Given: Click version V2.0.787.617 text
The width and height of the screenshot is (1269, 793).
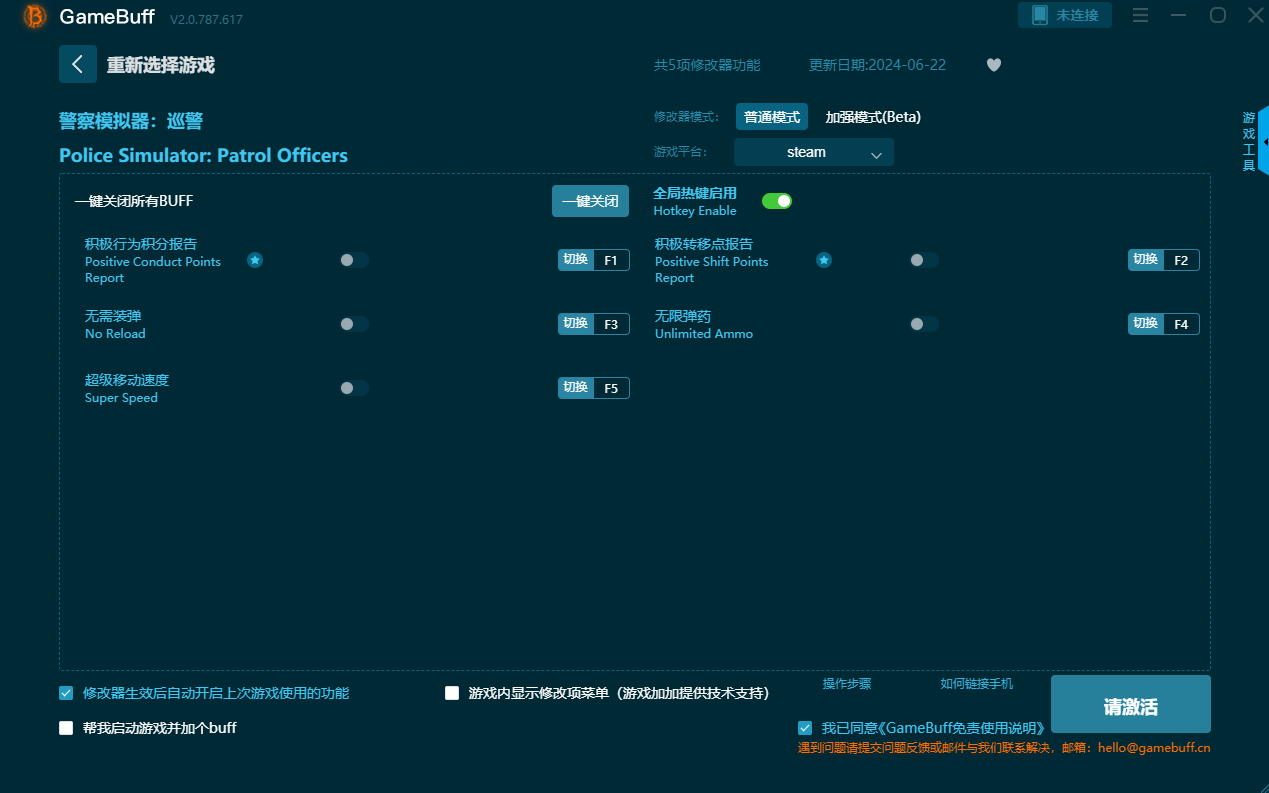Looking at the screenshot, I should (206, 19).
